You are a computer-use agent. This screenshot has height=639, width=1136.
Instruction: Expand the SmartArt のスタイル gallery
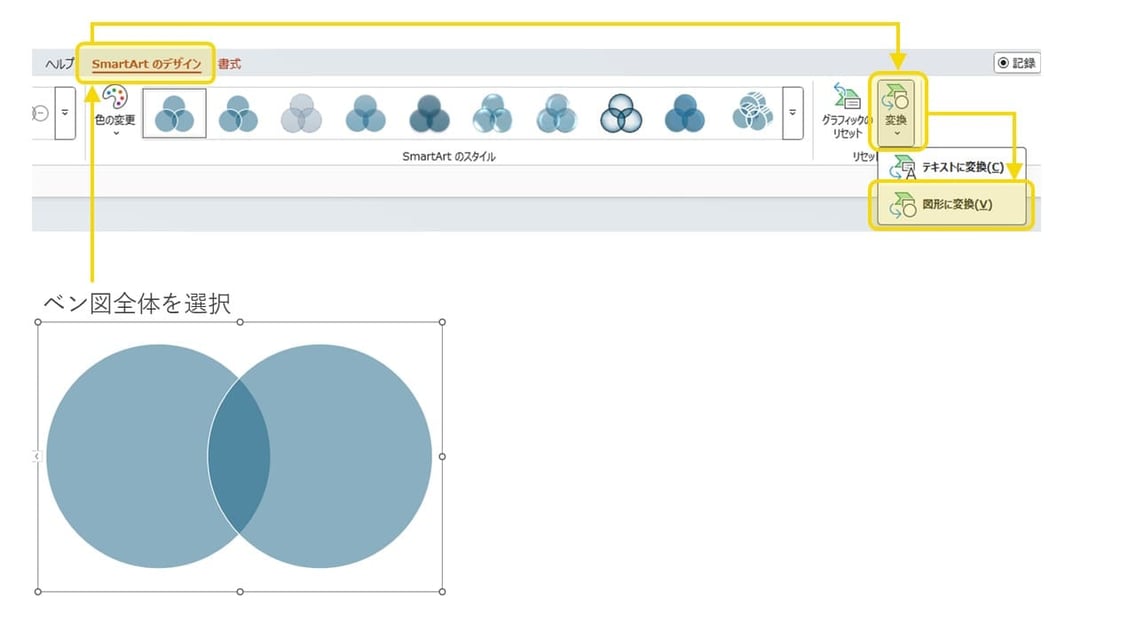[793, 113]
